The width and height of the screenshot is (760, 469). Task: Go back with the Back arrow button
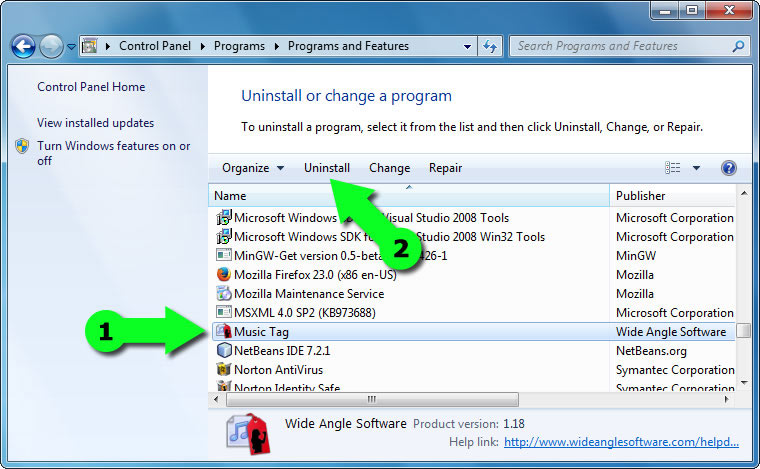tap(23, 47)
